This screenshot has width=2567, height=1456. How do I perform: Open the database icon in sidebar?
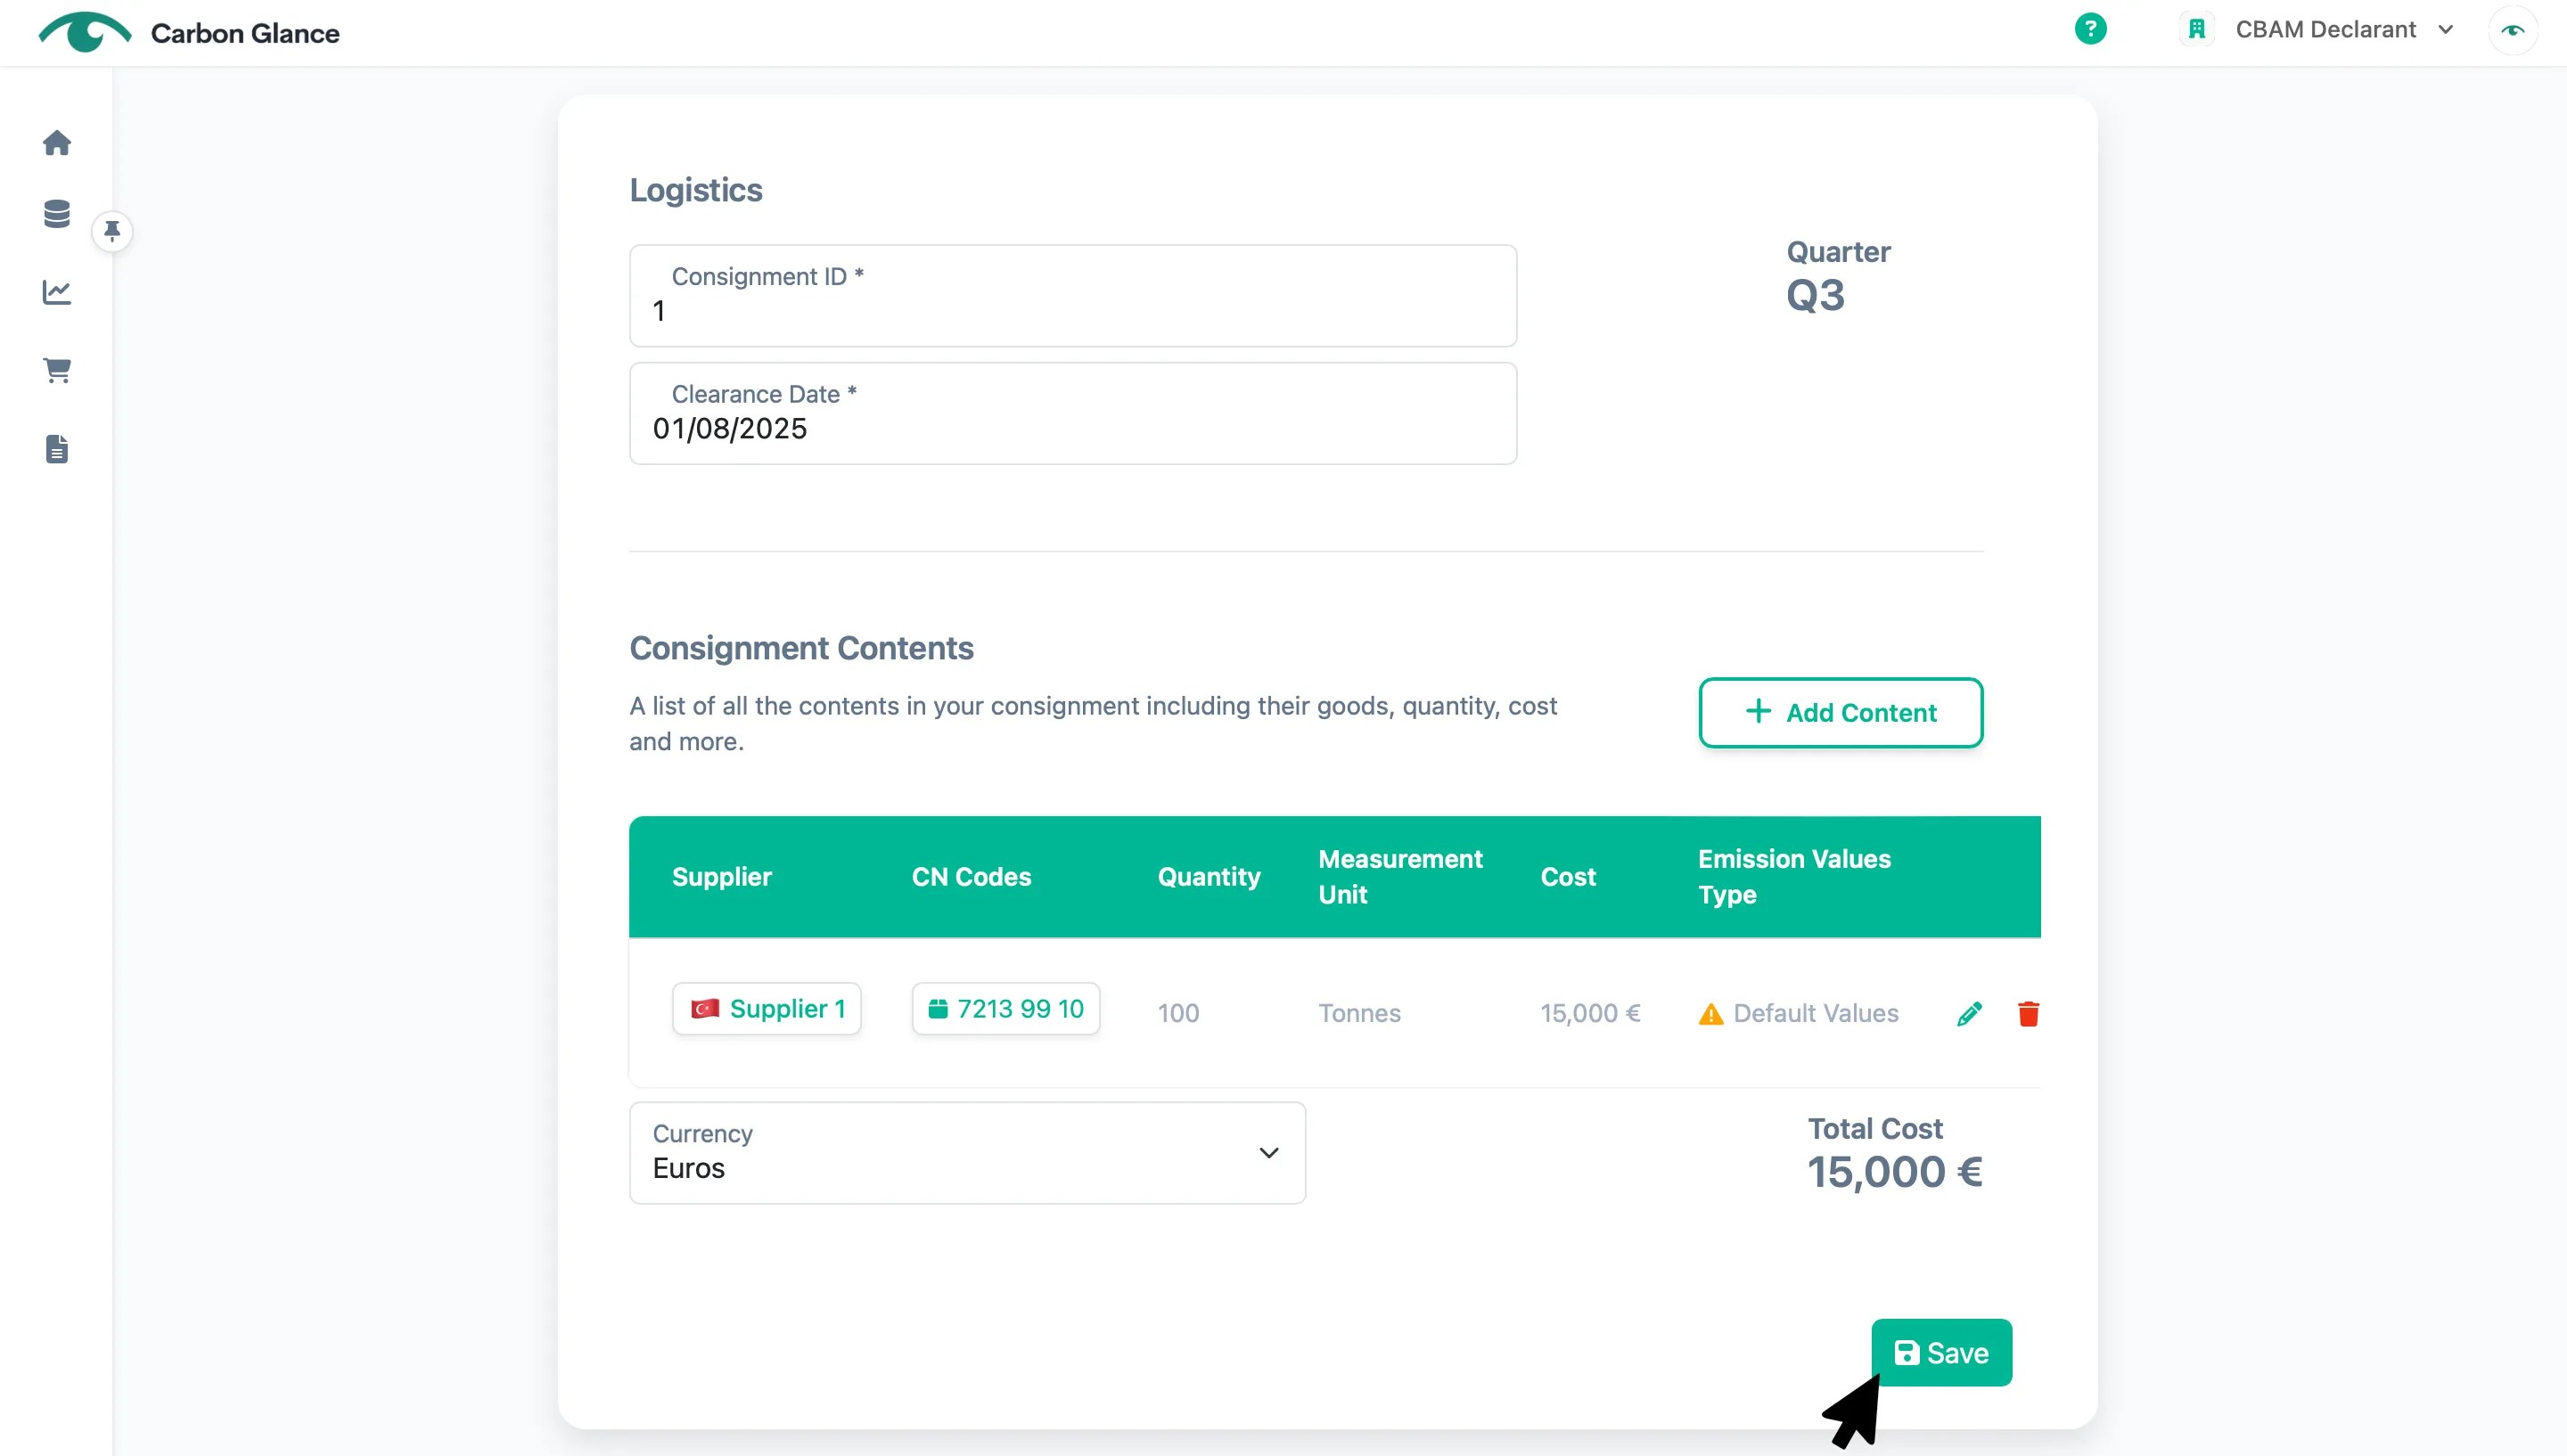(57, 214)
